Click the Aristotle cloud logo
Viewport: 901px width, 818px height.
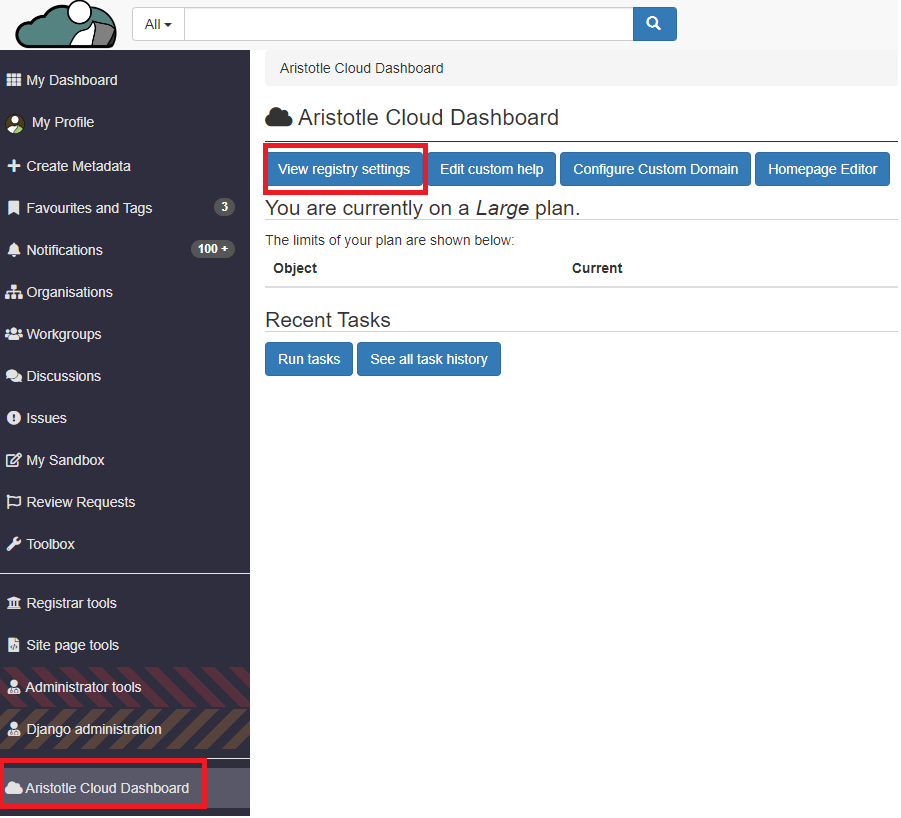pos(67,25)
